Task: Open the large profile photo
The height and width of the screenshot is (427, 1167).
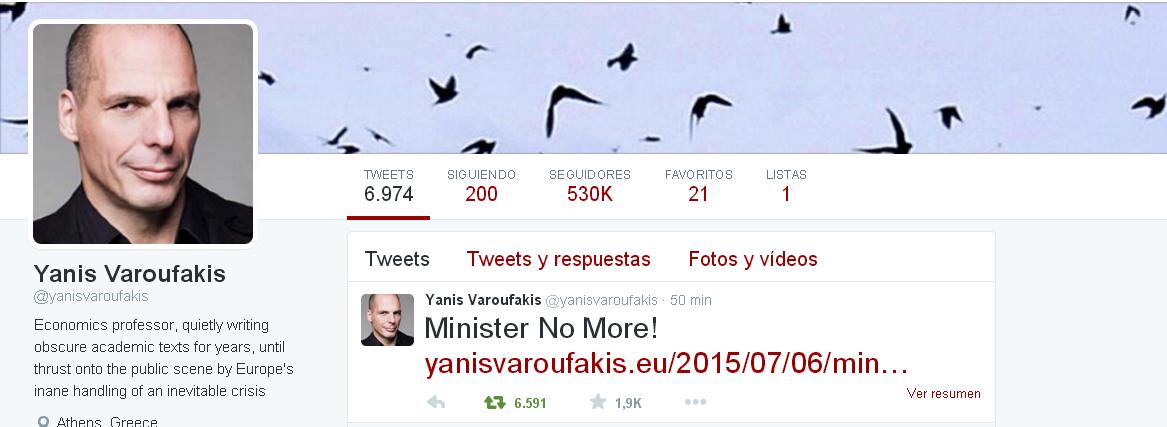Action: [143, 134]
